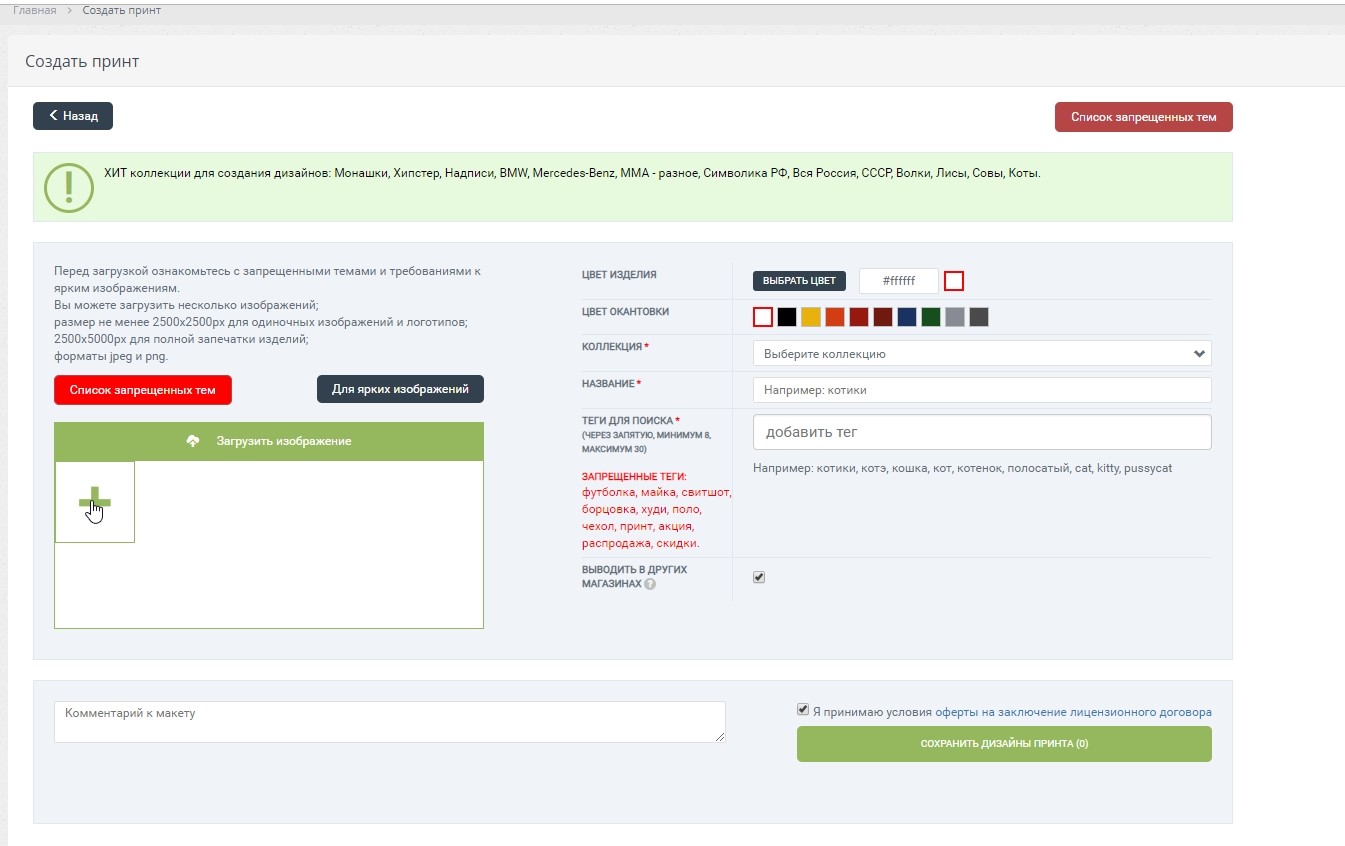The height and width of the screenshot is (846, 1345).
Task: Open 'Для ярких изображений' requirements
Action: point(400,389)
